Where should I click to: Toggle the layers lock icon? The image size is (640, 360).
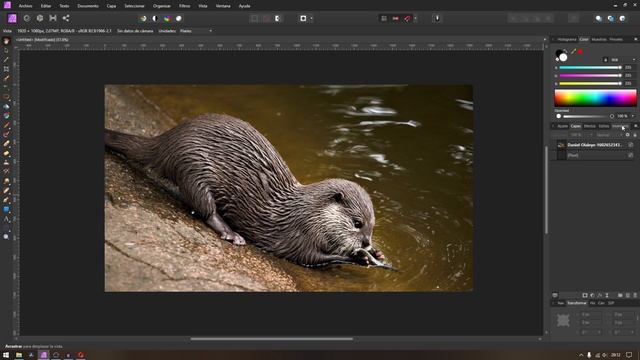pos(635,135)
